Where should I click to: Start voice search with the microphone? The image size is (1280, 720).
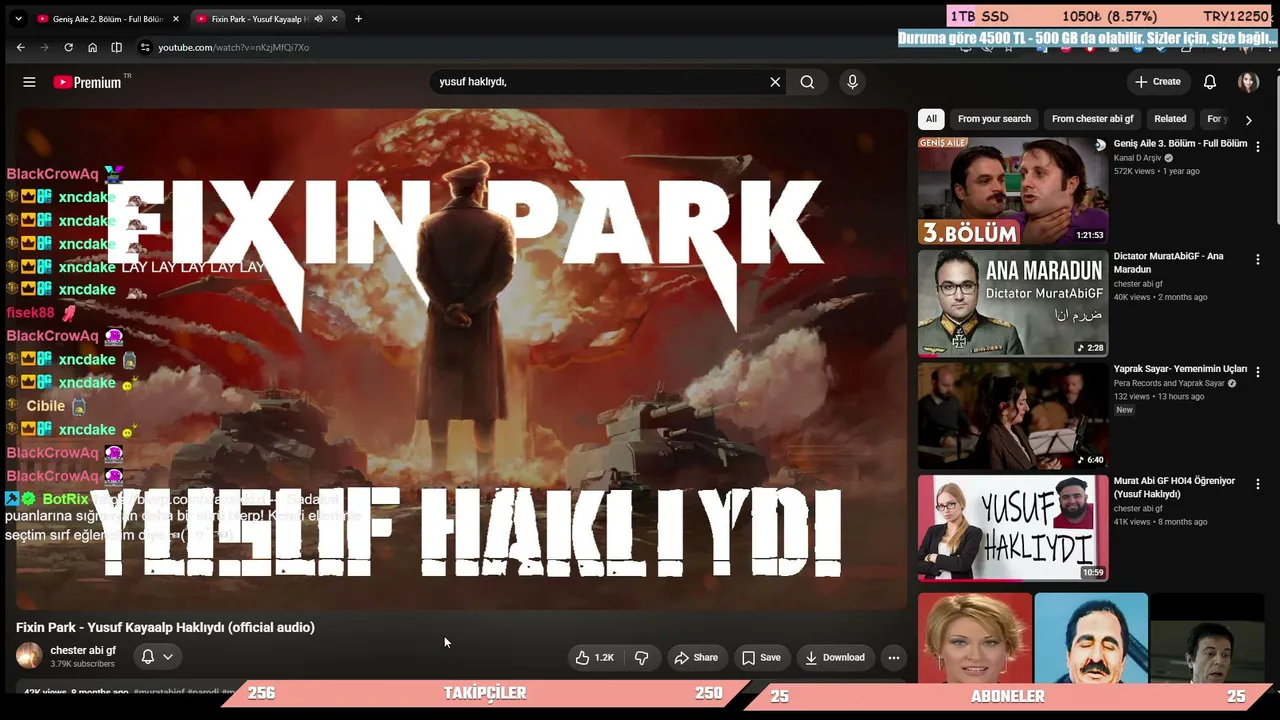pyautogui.click(x=852, y=82)
